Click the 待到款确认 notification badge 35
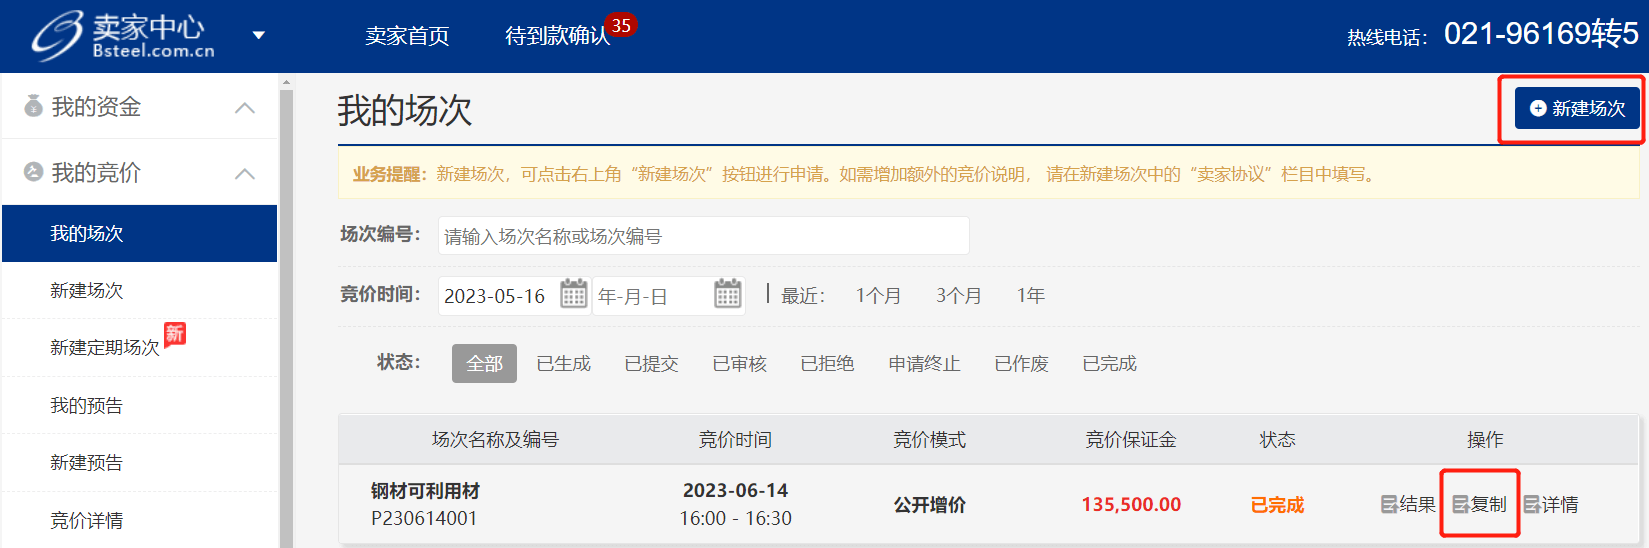This screenshot has width=1649, height=548. 621,25
